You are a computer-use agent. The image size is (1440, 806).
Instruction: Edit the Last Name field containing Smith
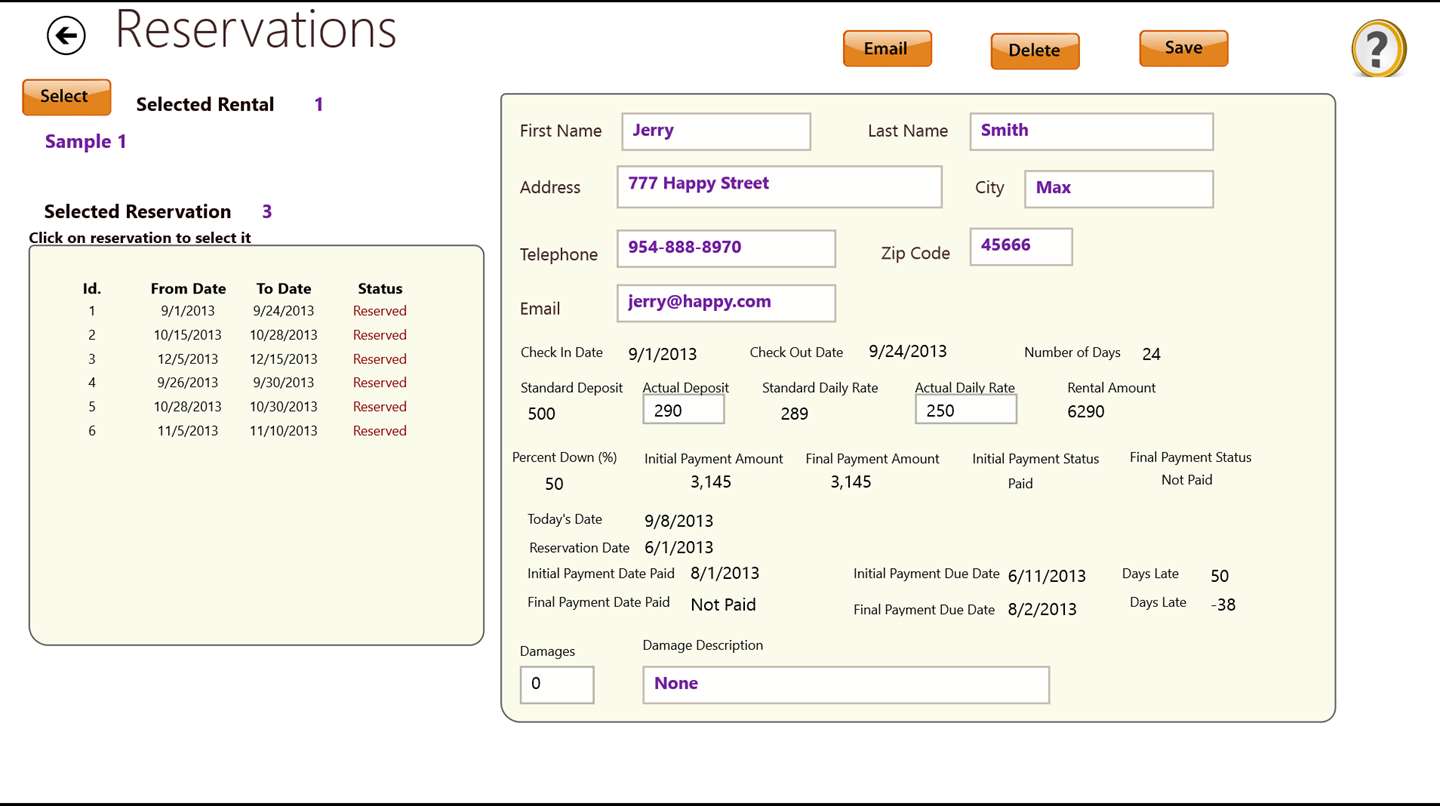coord(1091,131)
